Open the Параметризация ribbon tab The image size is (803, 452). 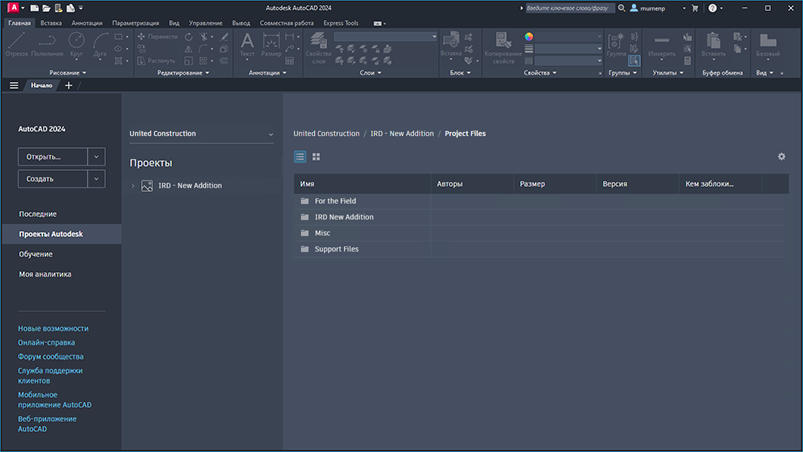(135, 23)
